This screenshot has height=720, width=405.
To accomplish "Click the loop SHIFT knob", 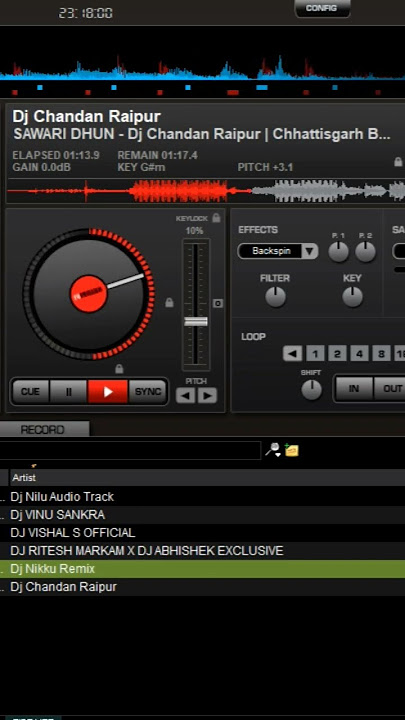I will pyautogui.click(x=311, y=389).
